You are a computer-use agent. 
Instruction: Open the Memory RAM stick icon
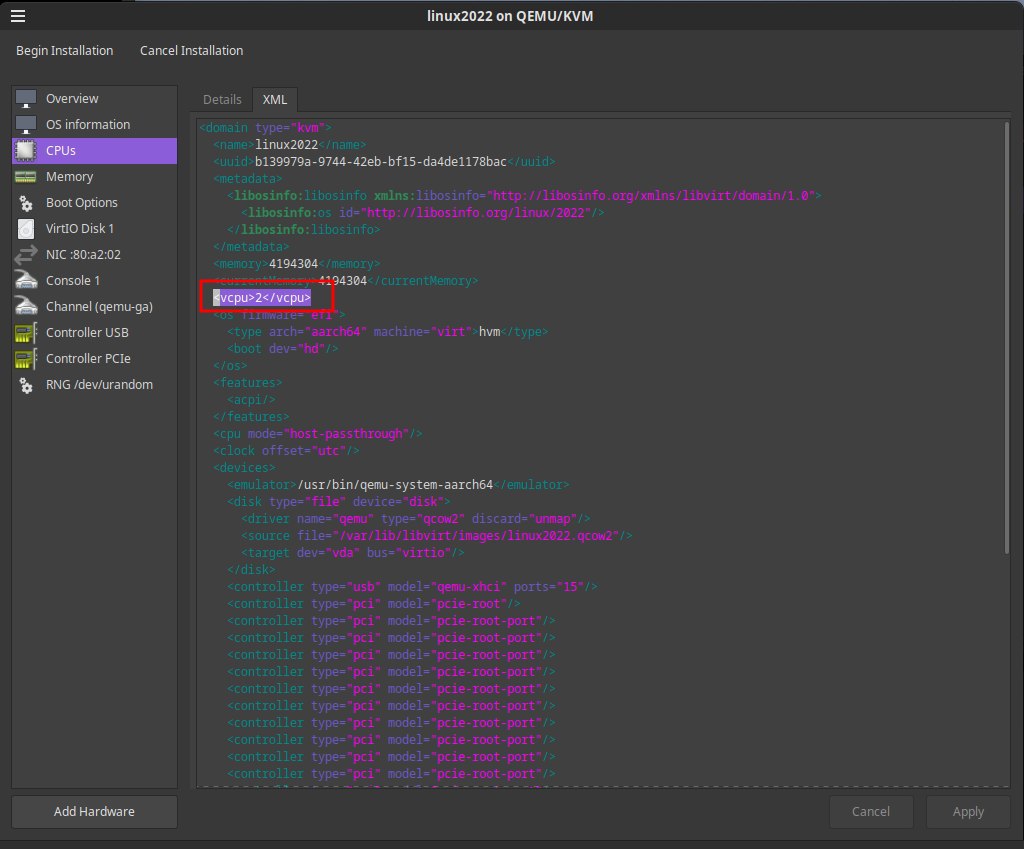(25, 177)
